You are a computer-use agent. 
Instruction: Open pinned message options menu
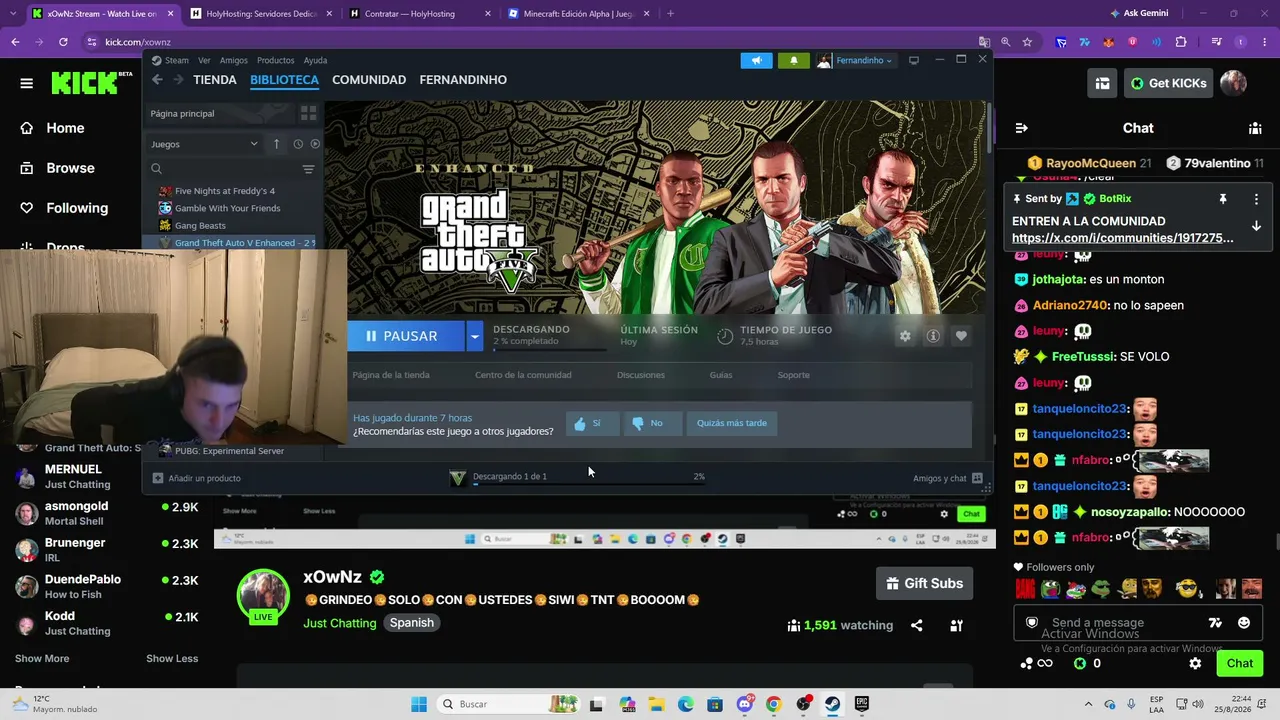click(x=1256, y=199)
